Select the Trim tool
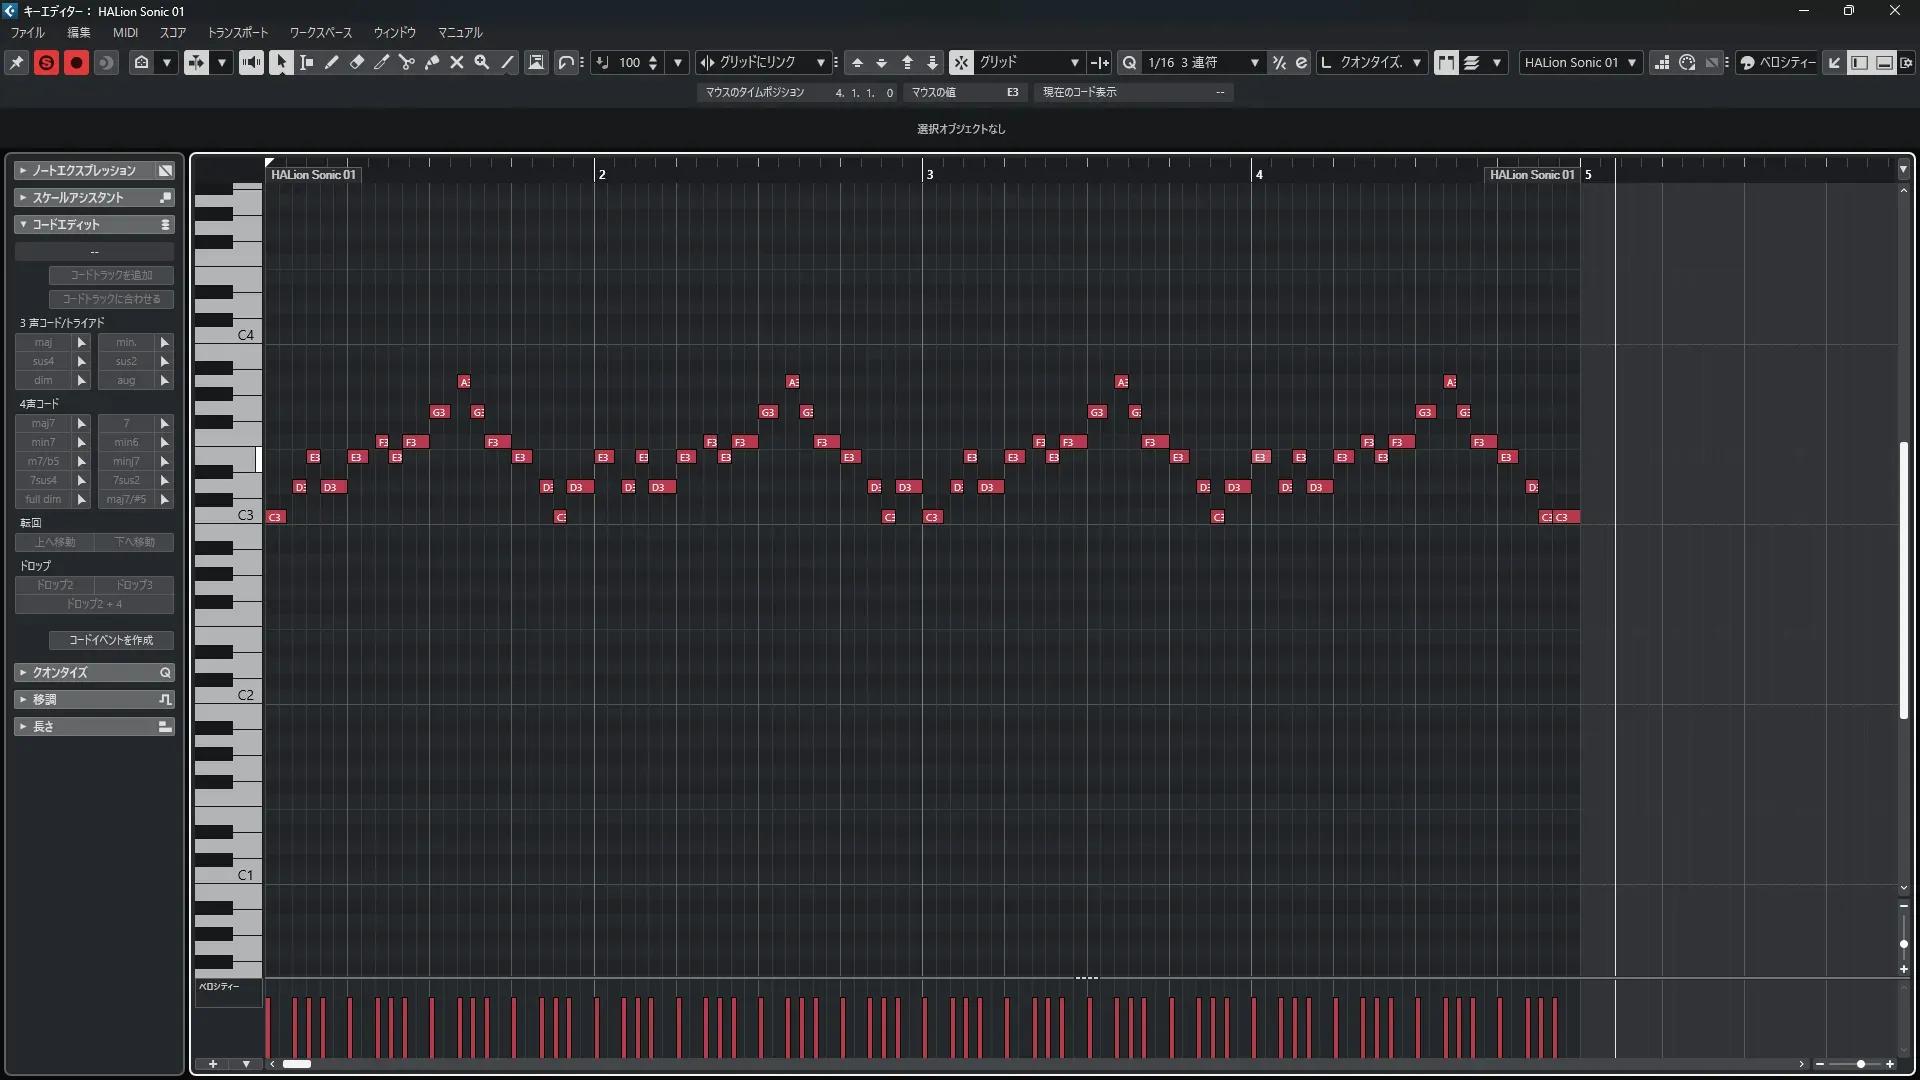The height and width of the screenshot is (1080, 1920). [382, 62]
